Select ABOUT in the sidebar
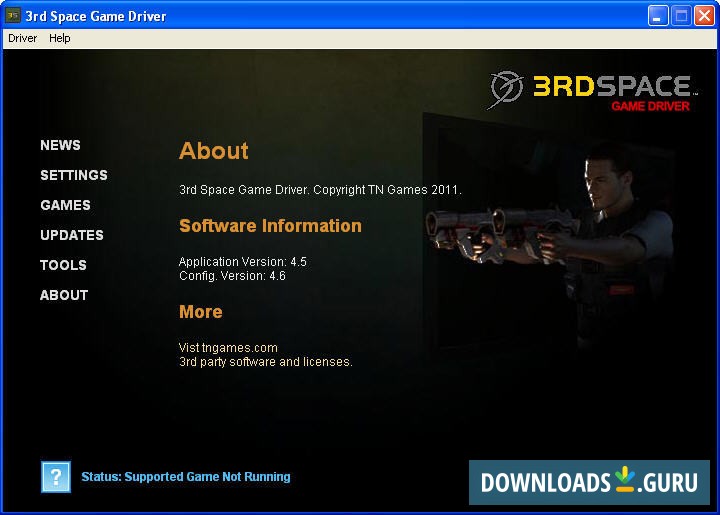 [x=64, y=295]
